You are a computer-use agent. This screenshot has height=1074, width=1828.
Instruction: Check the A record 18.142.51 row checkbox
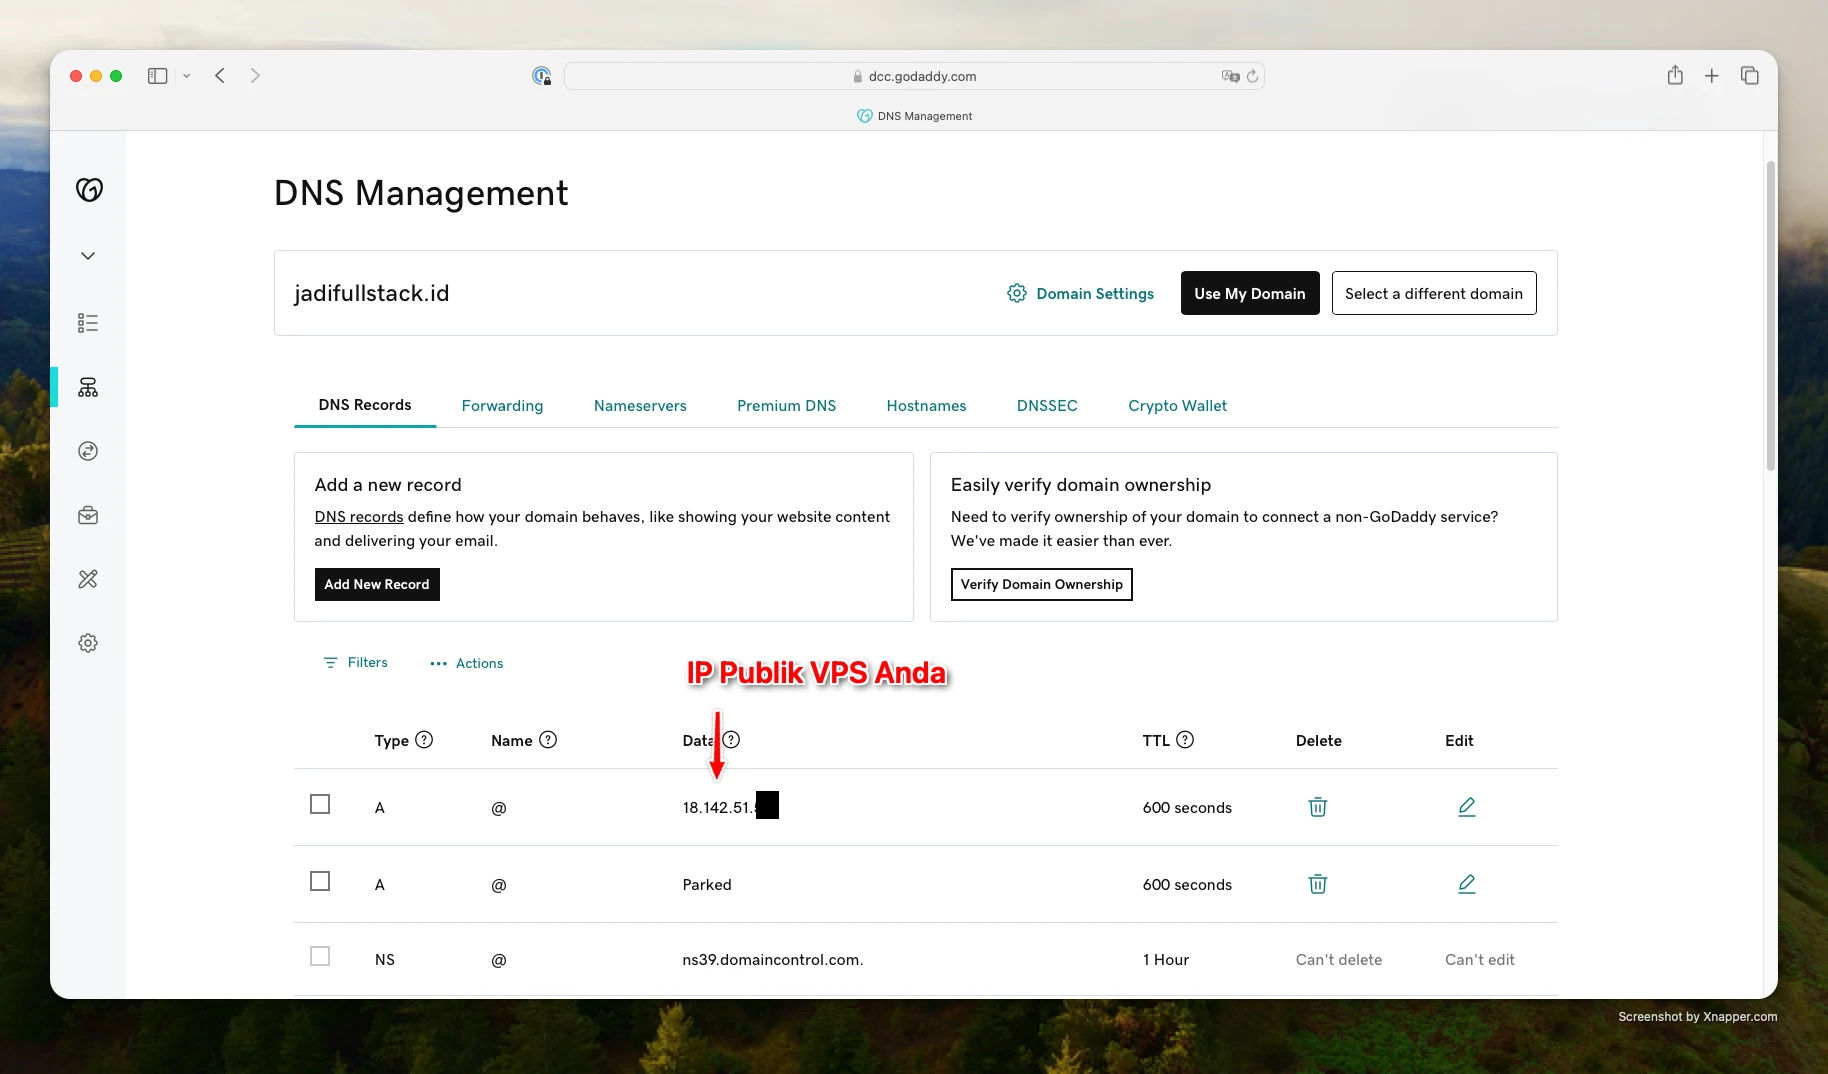coord(320,804)
